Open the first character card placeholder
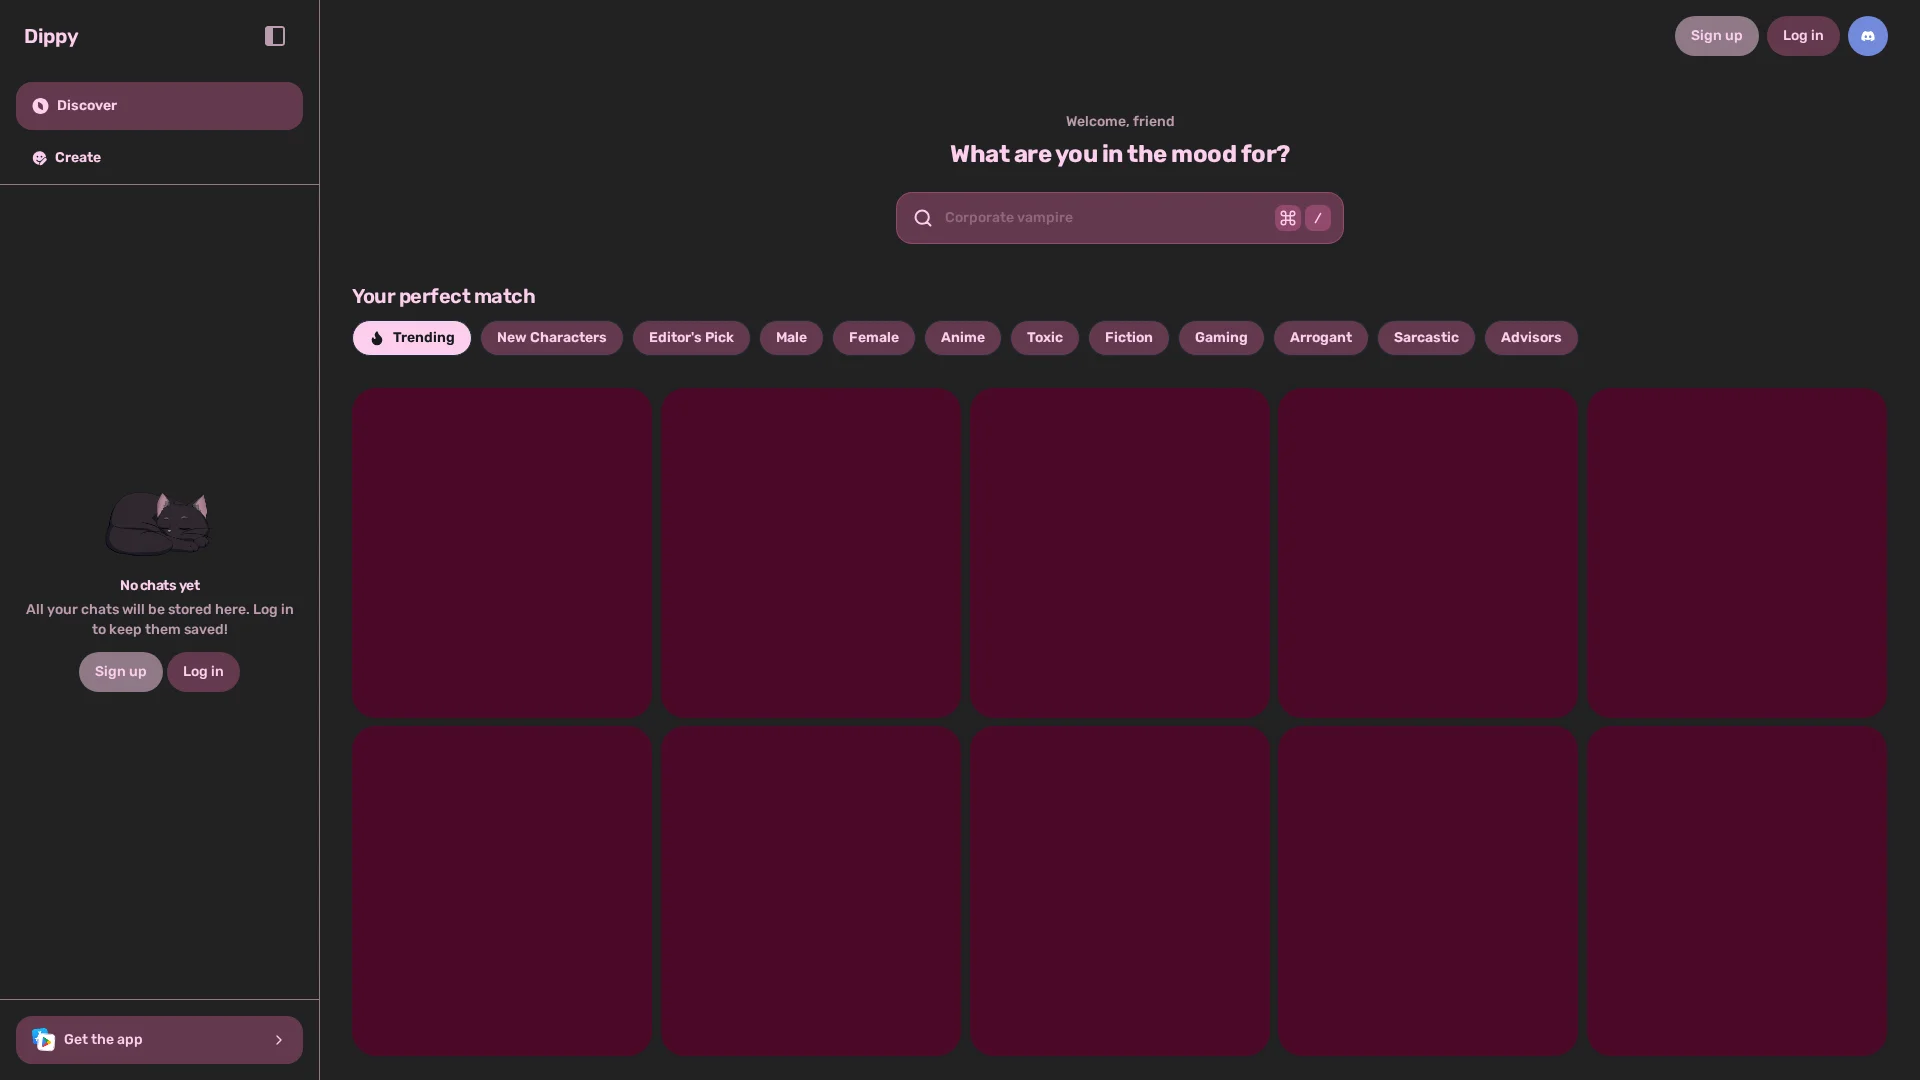The width and height of the screenshot is (1920, 1080). click(502, 552)
